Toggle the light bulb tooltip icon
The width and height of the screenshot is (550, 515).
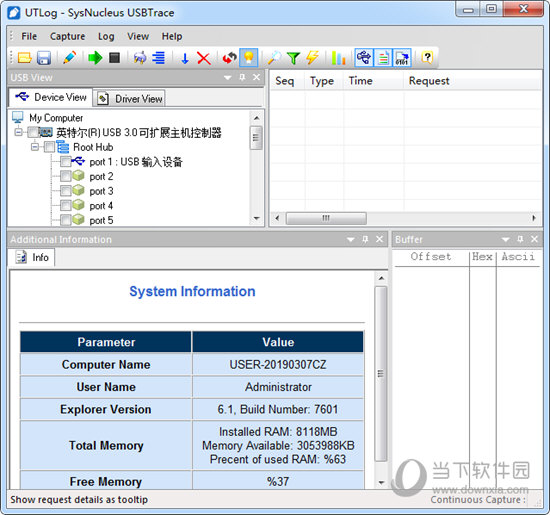point(248,58)
